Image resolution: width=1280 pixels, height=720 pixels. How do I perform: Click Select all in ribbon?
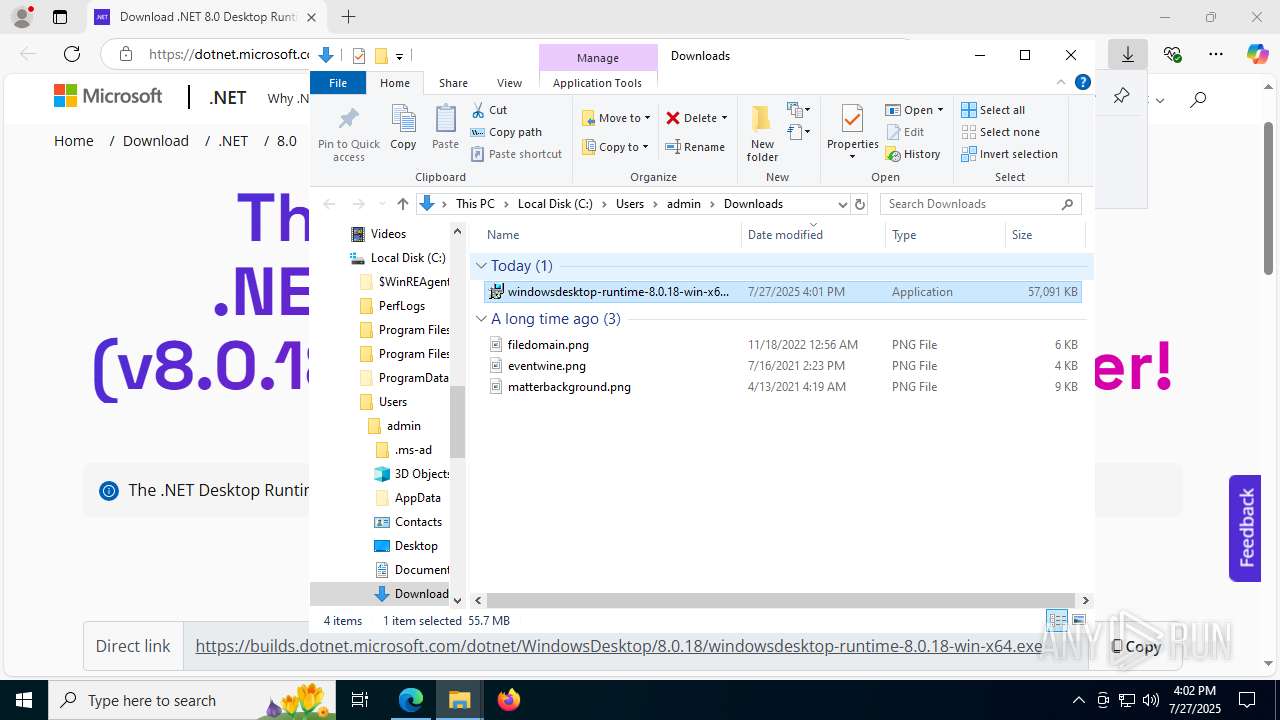993,110
